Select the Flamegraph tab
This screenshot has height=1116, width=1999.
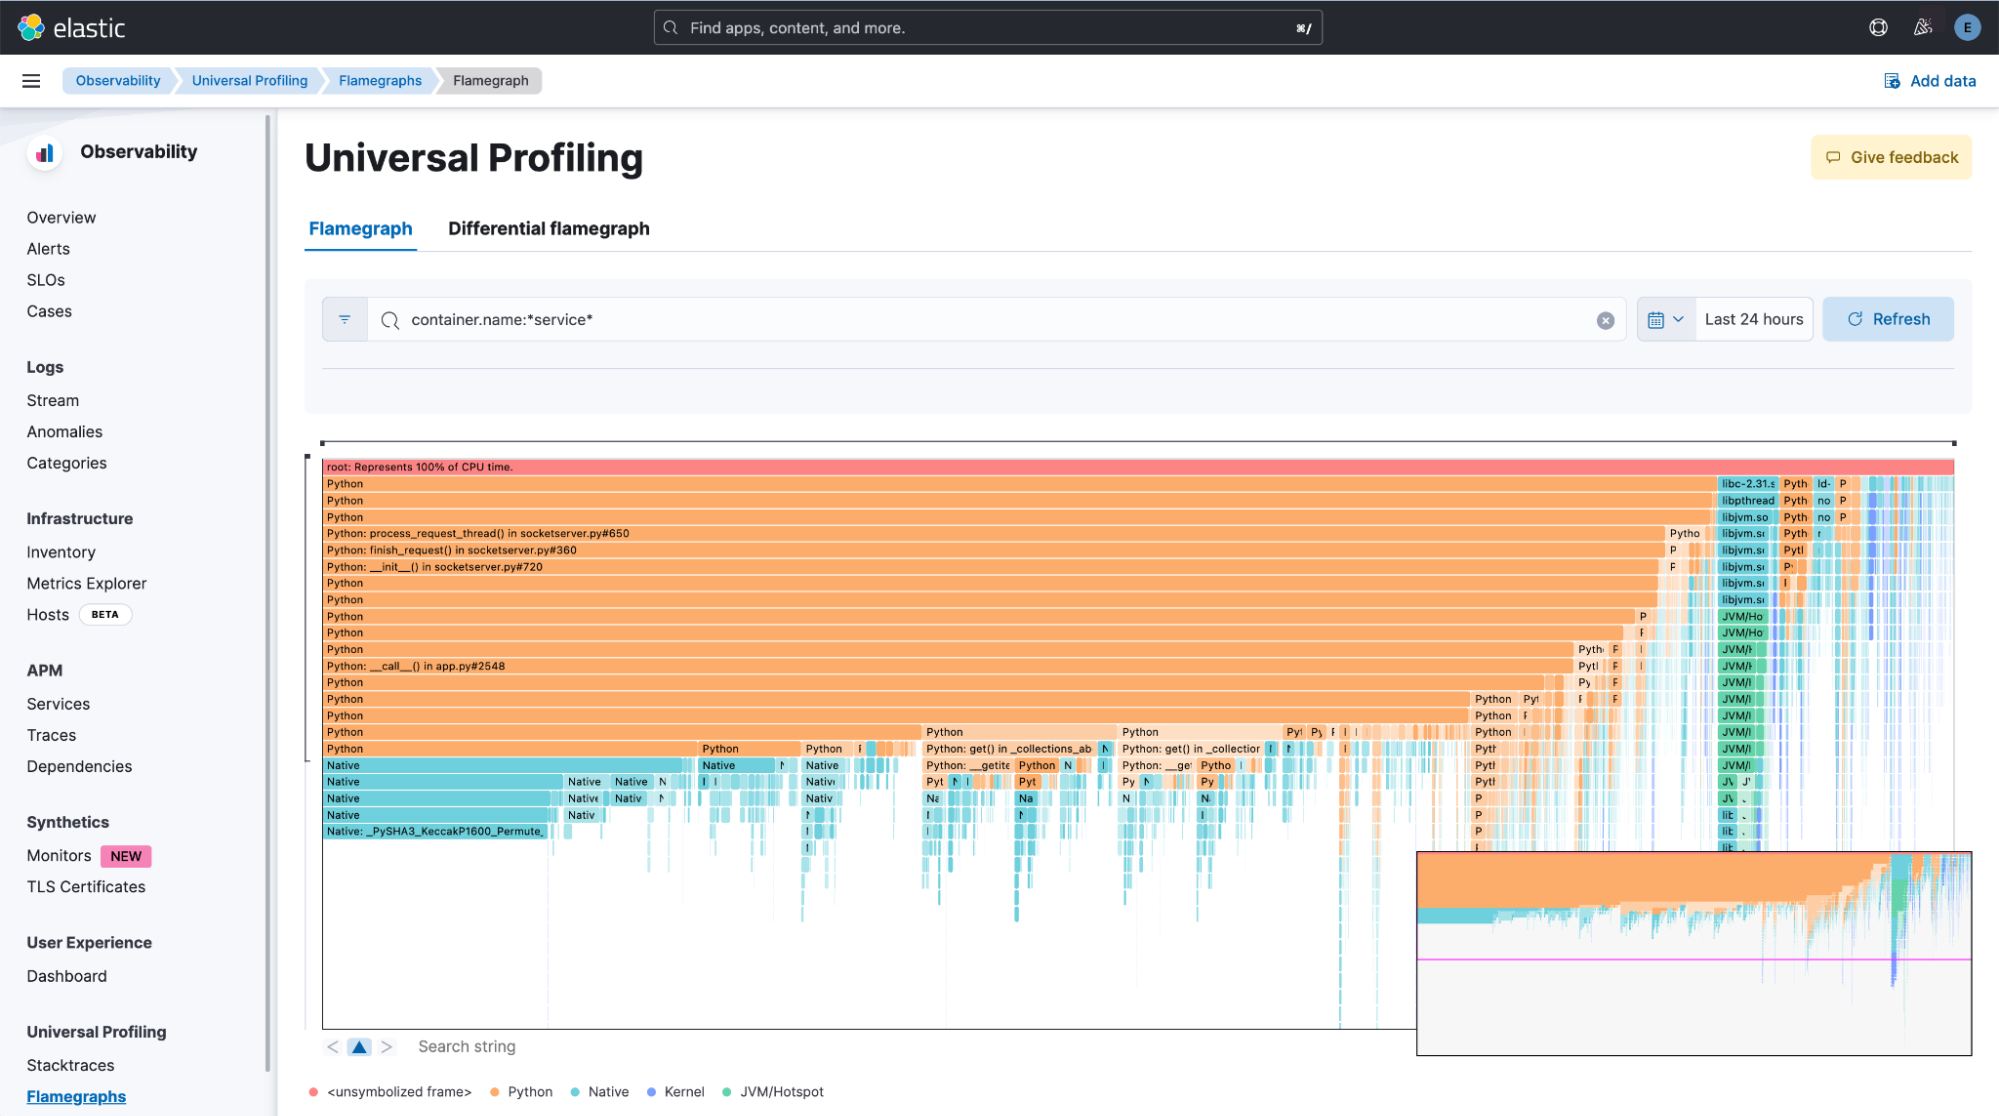pos(360,228)
